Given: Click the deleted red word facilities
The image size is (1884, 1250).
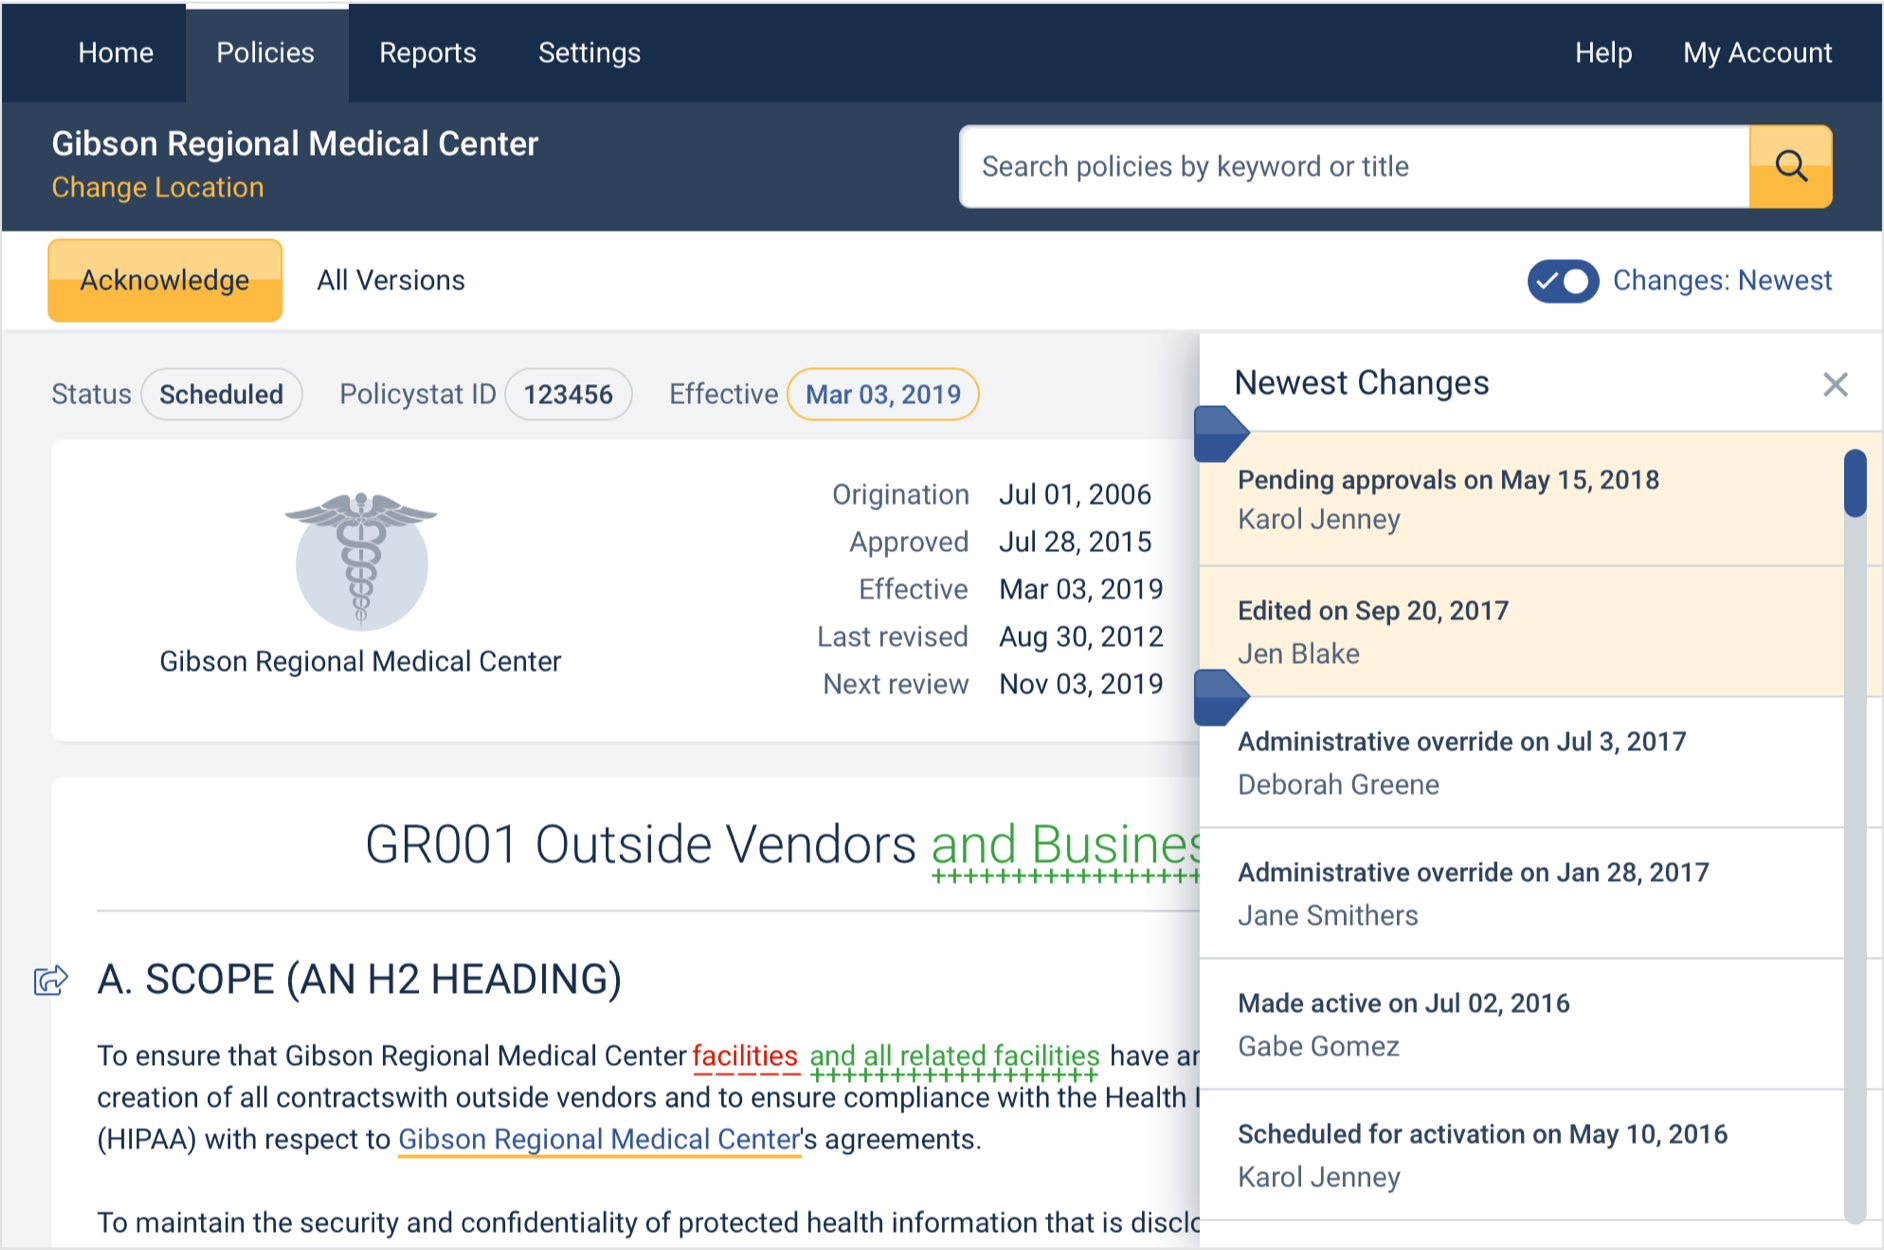Looking at the screenshot, I should (x=745, y=1056).
